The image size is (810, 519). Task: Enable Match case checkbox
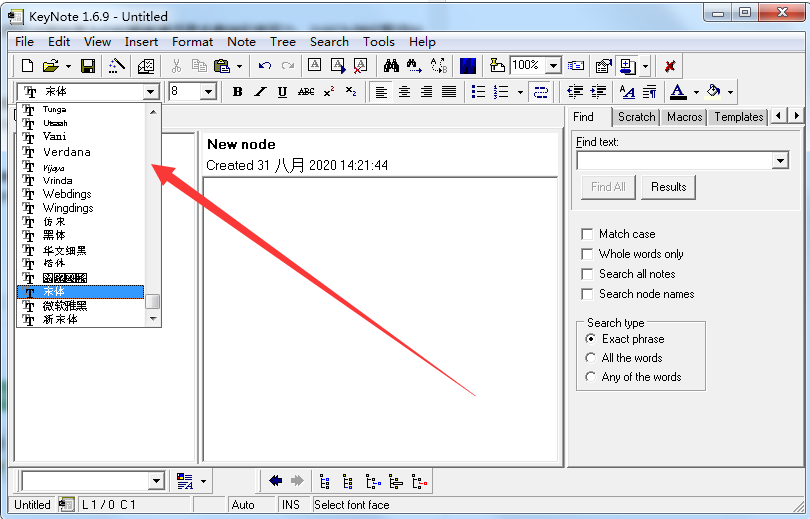pos(587,234)
